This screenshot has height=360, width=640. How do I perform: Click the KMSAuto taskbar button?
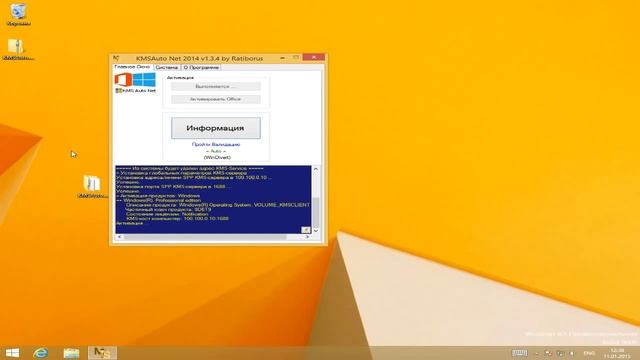pos(102,353)
